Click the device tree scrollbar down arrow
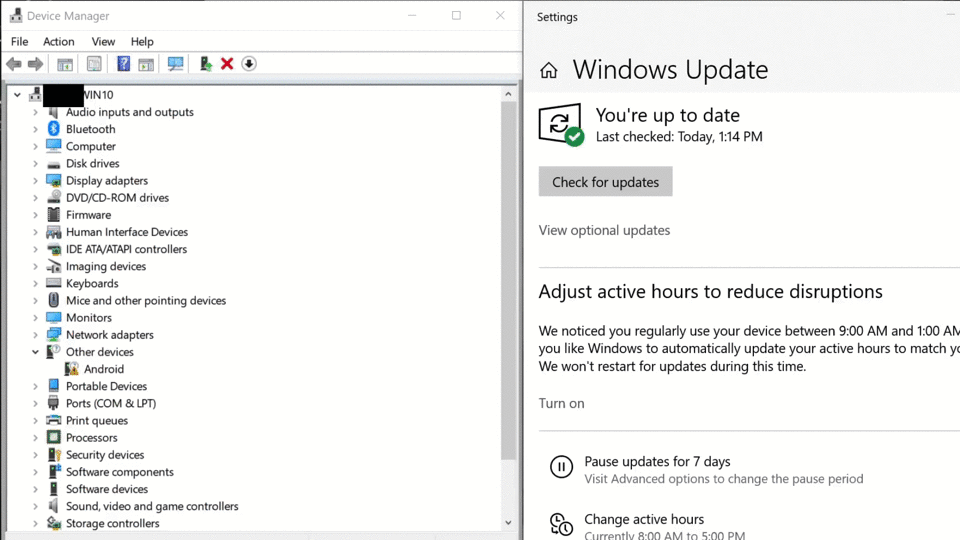Image resolution: width=960 pixels, height=540 pixels. tap(508, 523)
